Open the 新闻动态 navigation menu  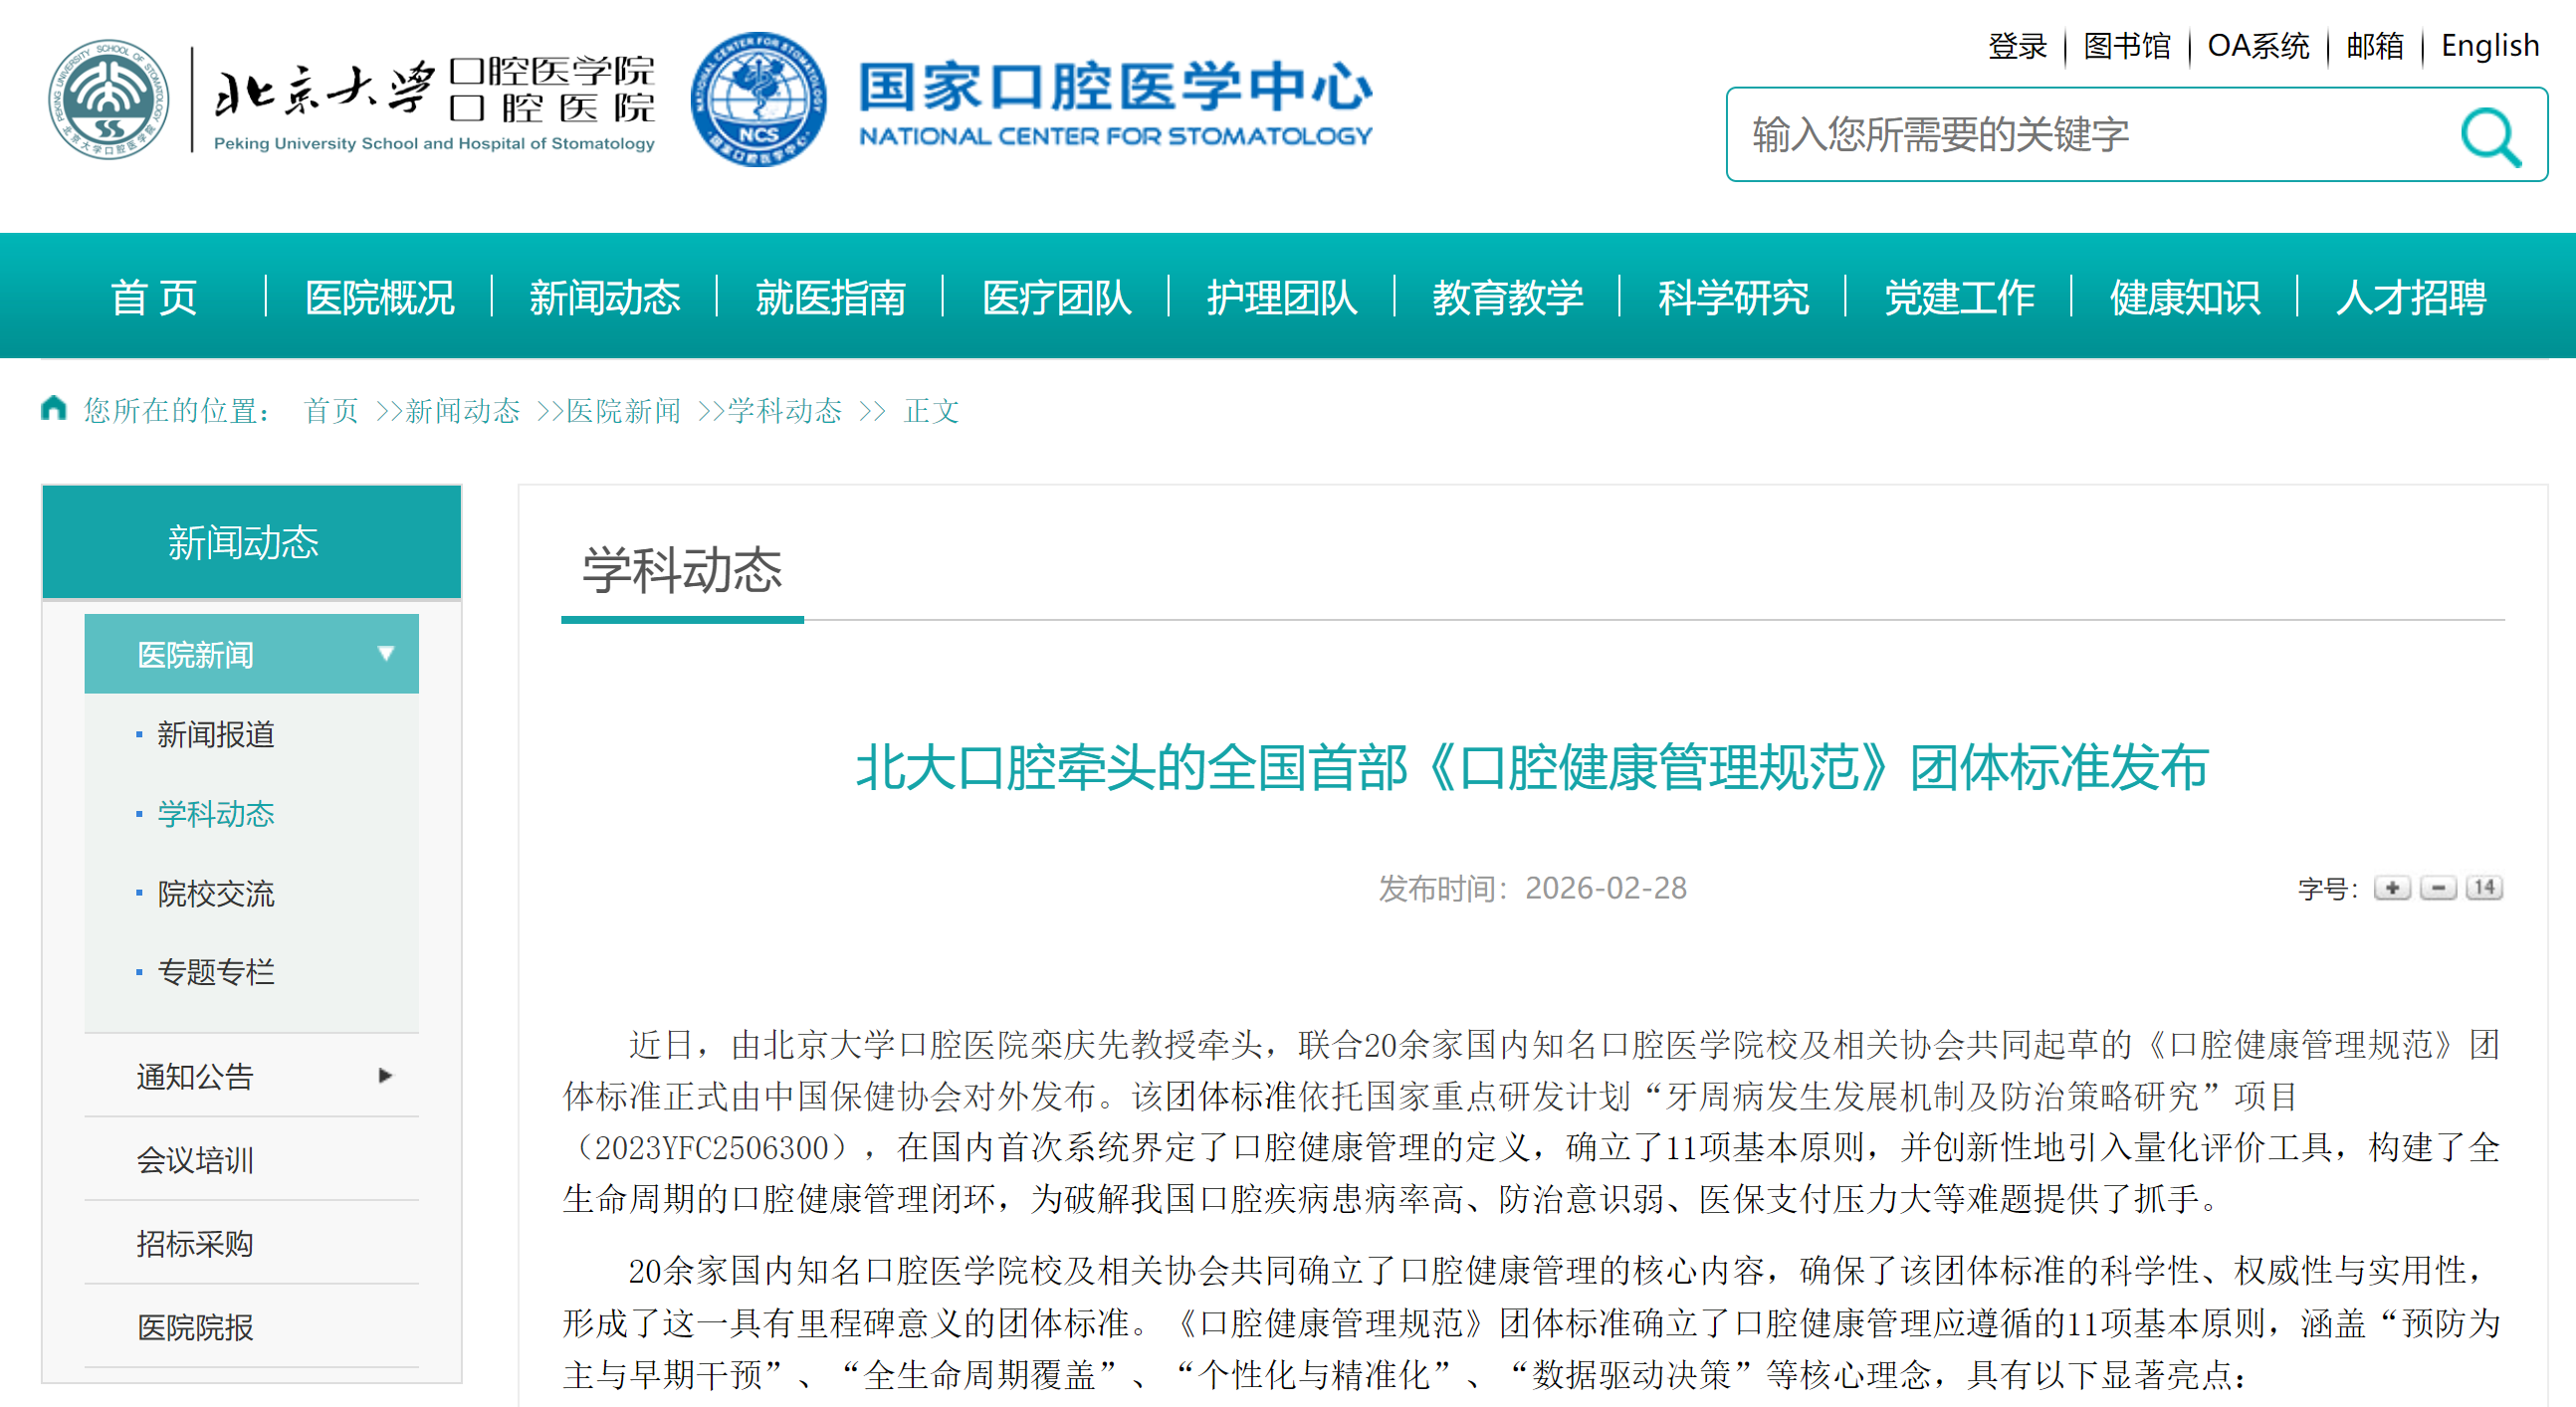(606, 296)
